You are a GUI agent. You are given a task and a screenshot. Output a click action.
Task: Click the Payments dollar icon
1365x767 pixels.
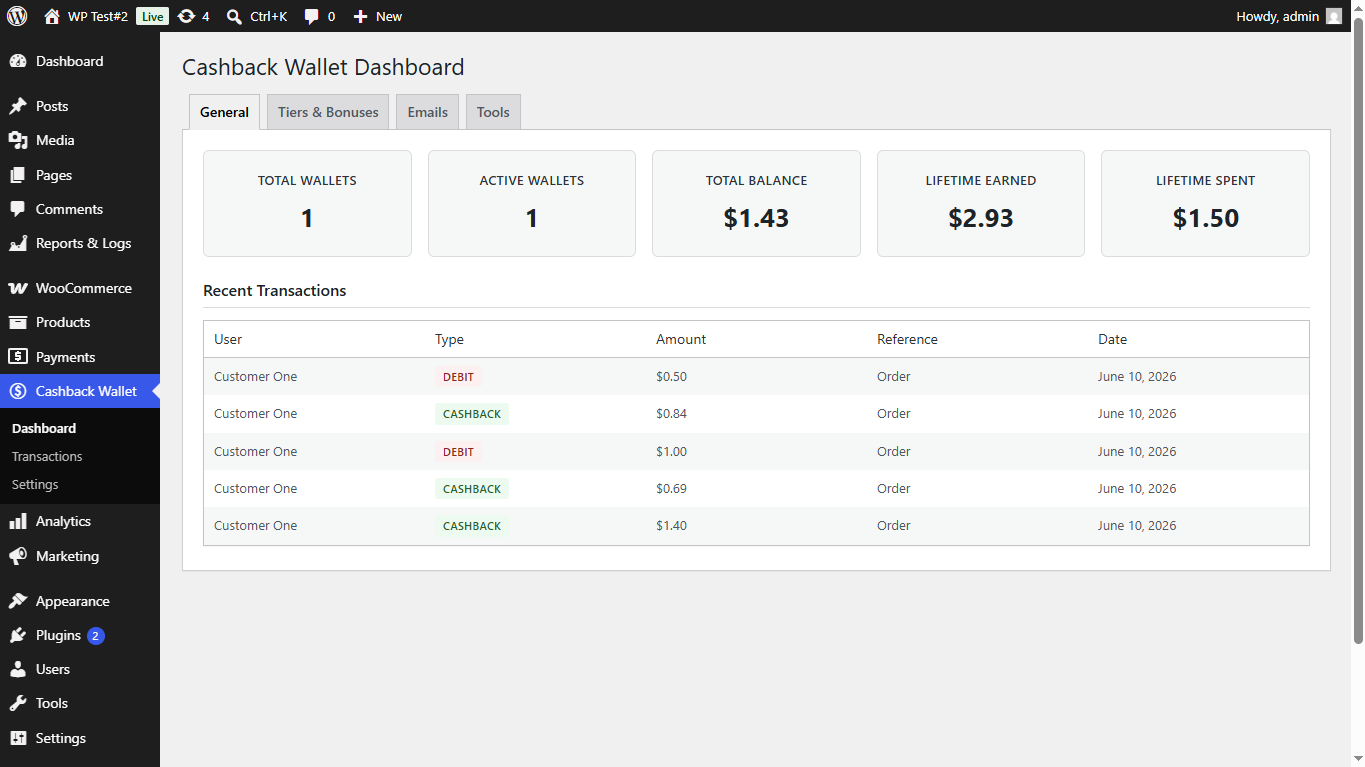click(18, 357)
